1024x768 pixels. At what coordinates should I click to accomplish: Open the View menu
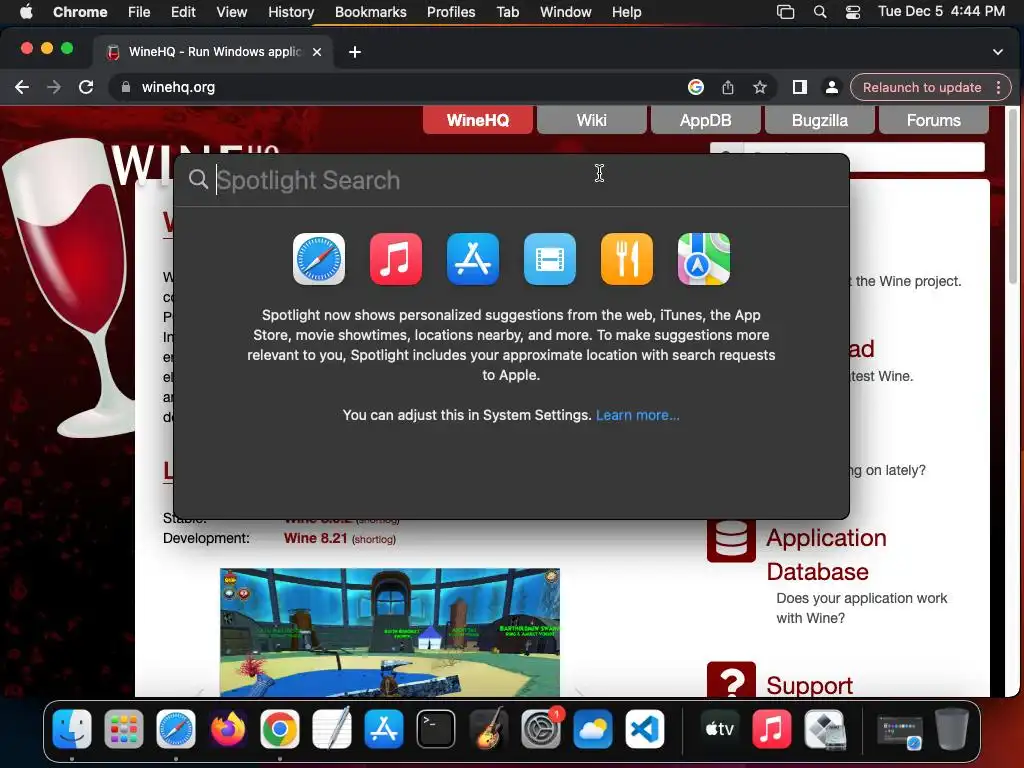(232, 12)
